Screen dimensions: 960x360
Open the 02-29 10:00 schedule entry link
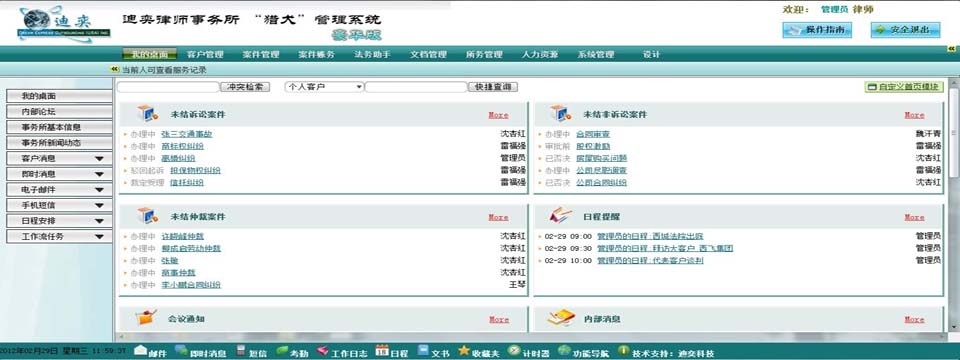click(x=650, y=261)
